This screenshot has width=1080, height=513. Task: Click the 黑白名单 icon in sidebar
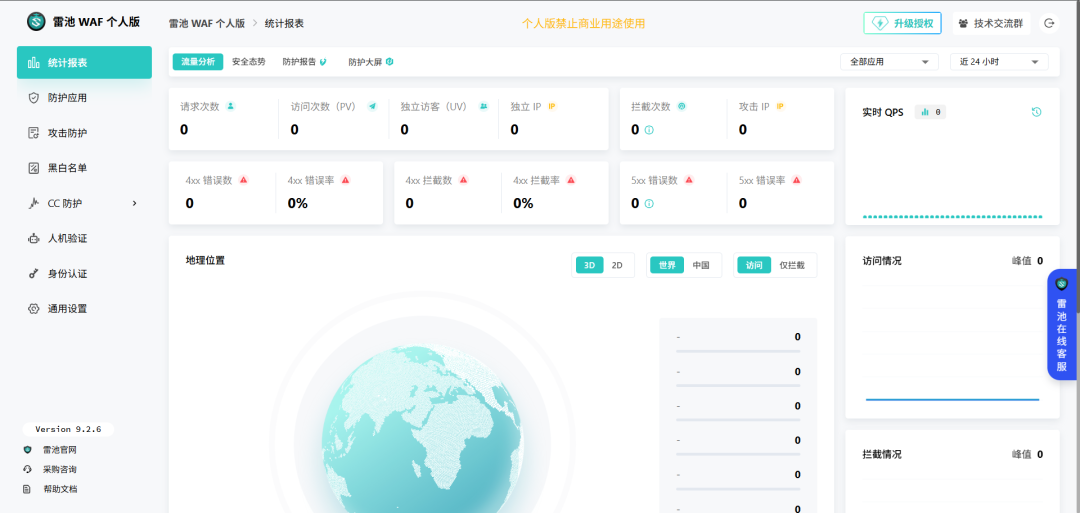(33, 168)
